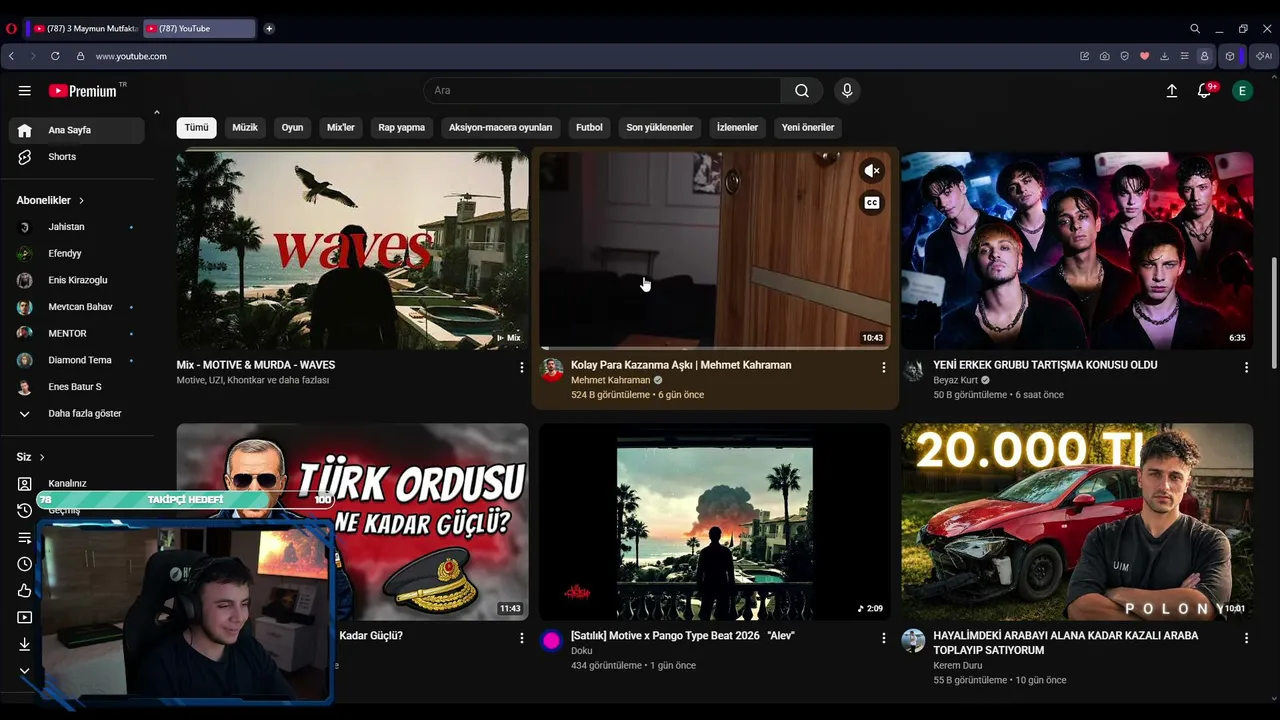Click the page vertical scrollbar thumb
This screenshot has height=720, width=1280.
coord(1274,312)
